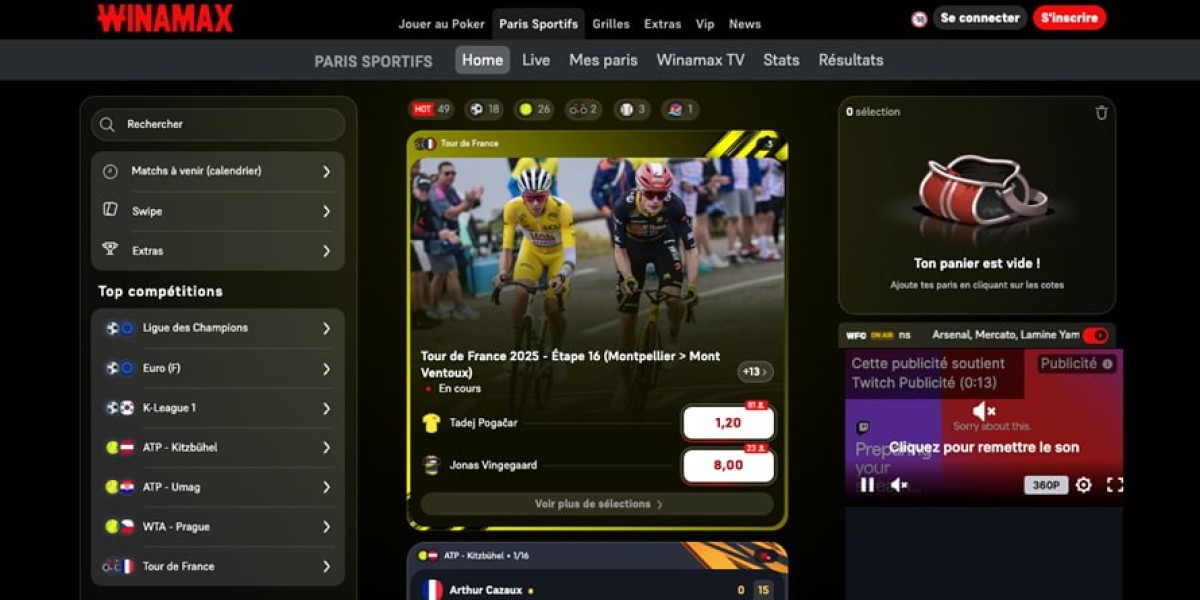Filter events by cycling icon (2)
This screenshot has height=600, width=1200.
coord(583,109)
